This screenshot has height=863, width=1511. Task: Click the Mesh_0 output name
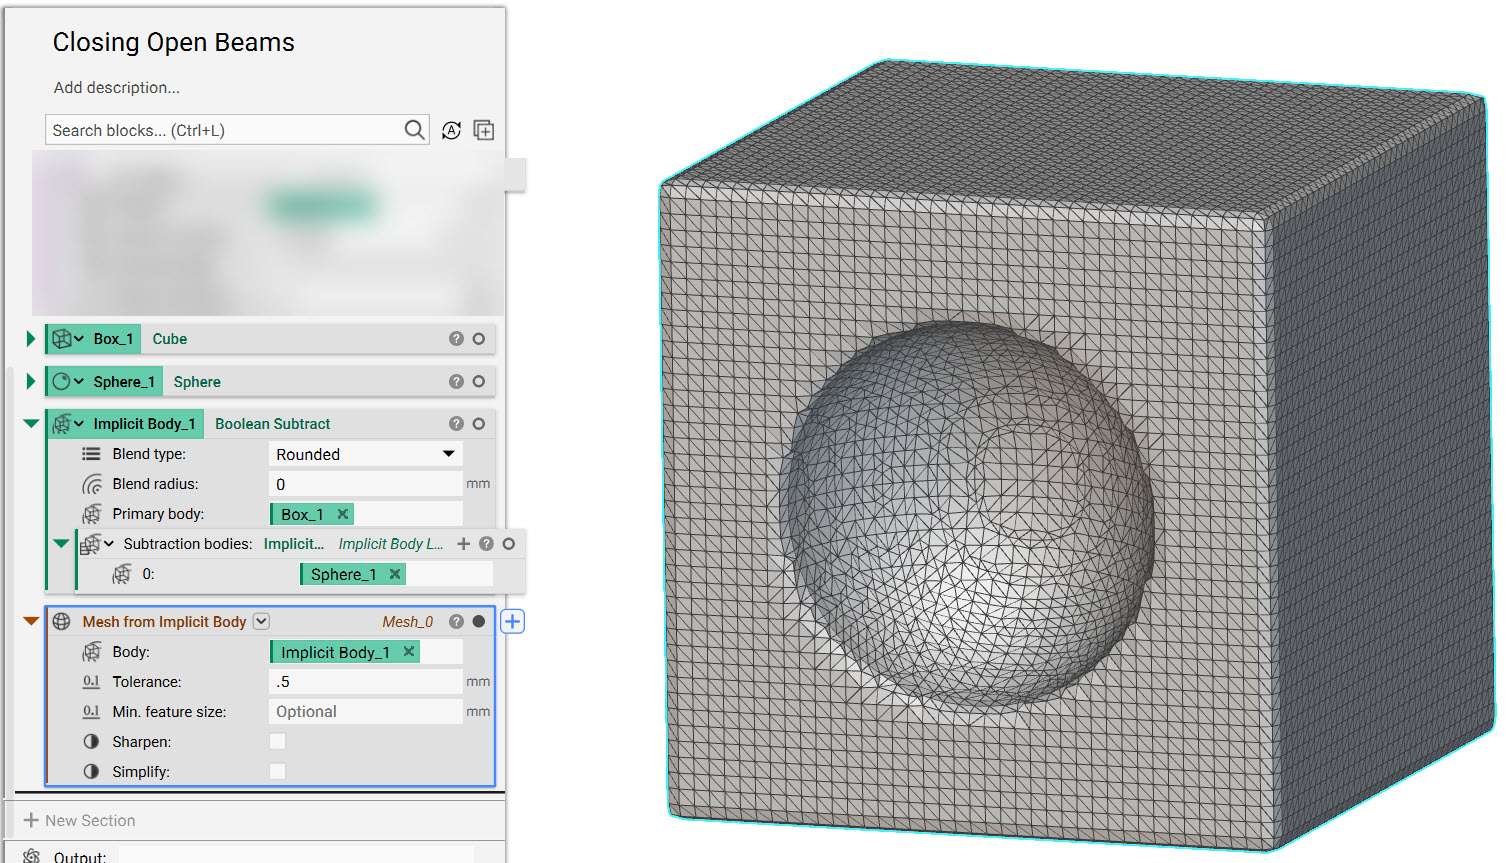point(407,622)
